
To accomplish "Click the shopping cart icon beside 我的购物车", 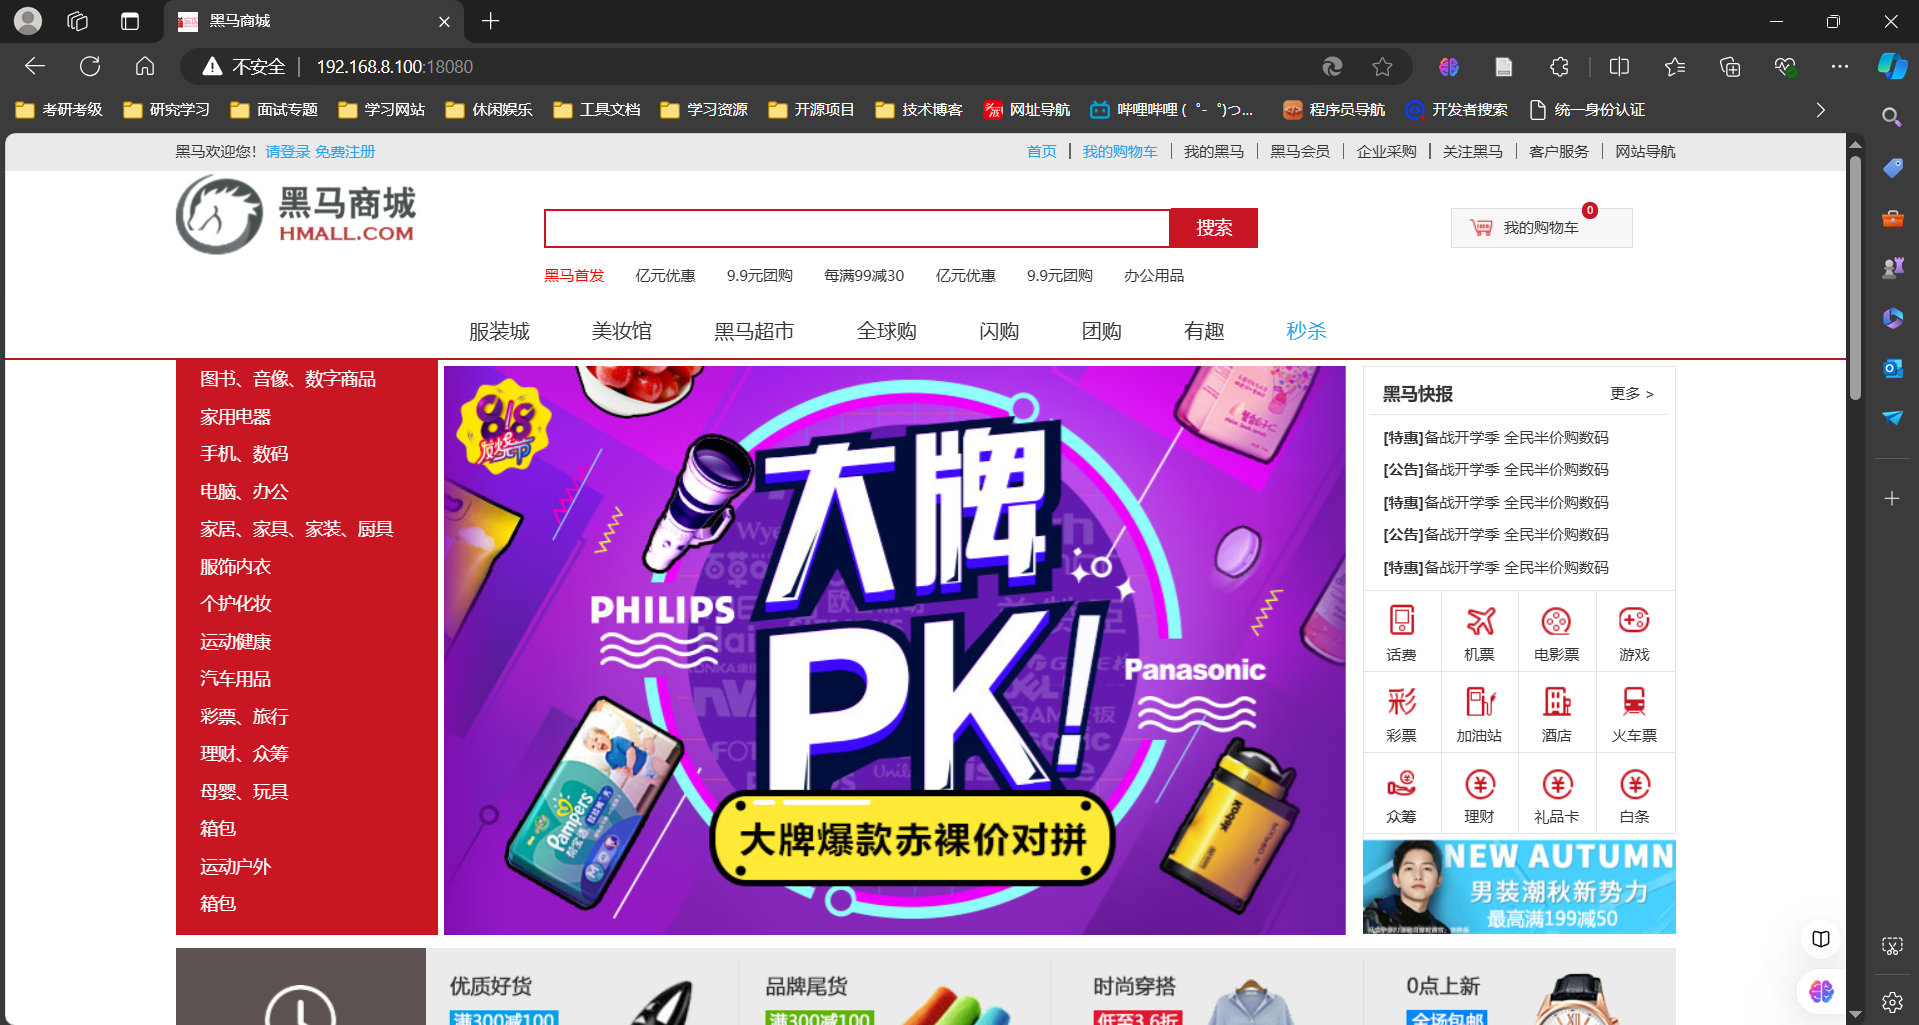I will [x=1481, y=227].
